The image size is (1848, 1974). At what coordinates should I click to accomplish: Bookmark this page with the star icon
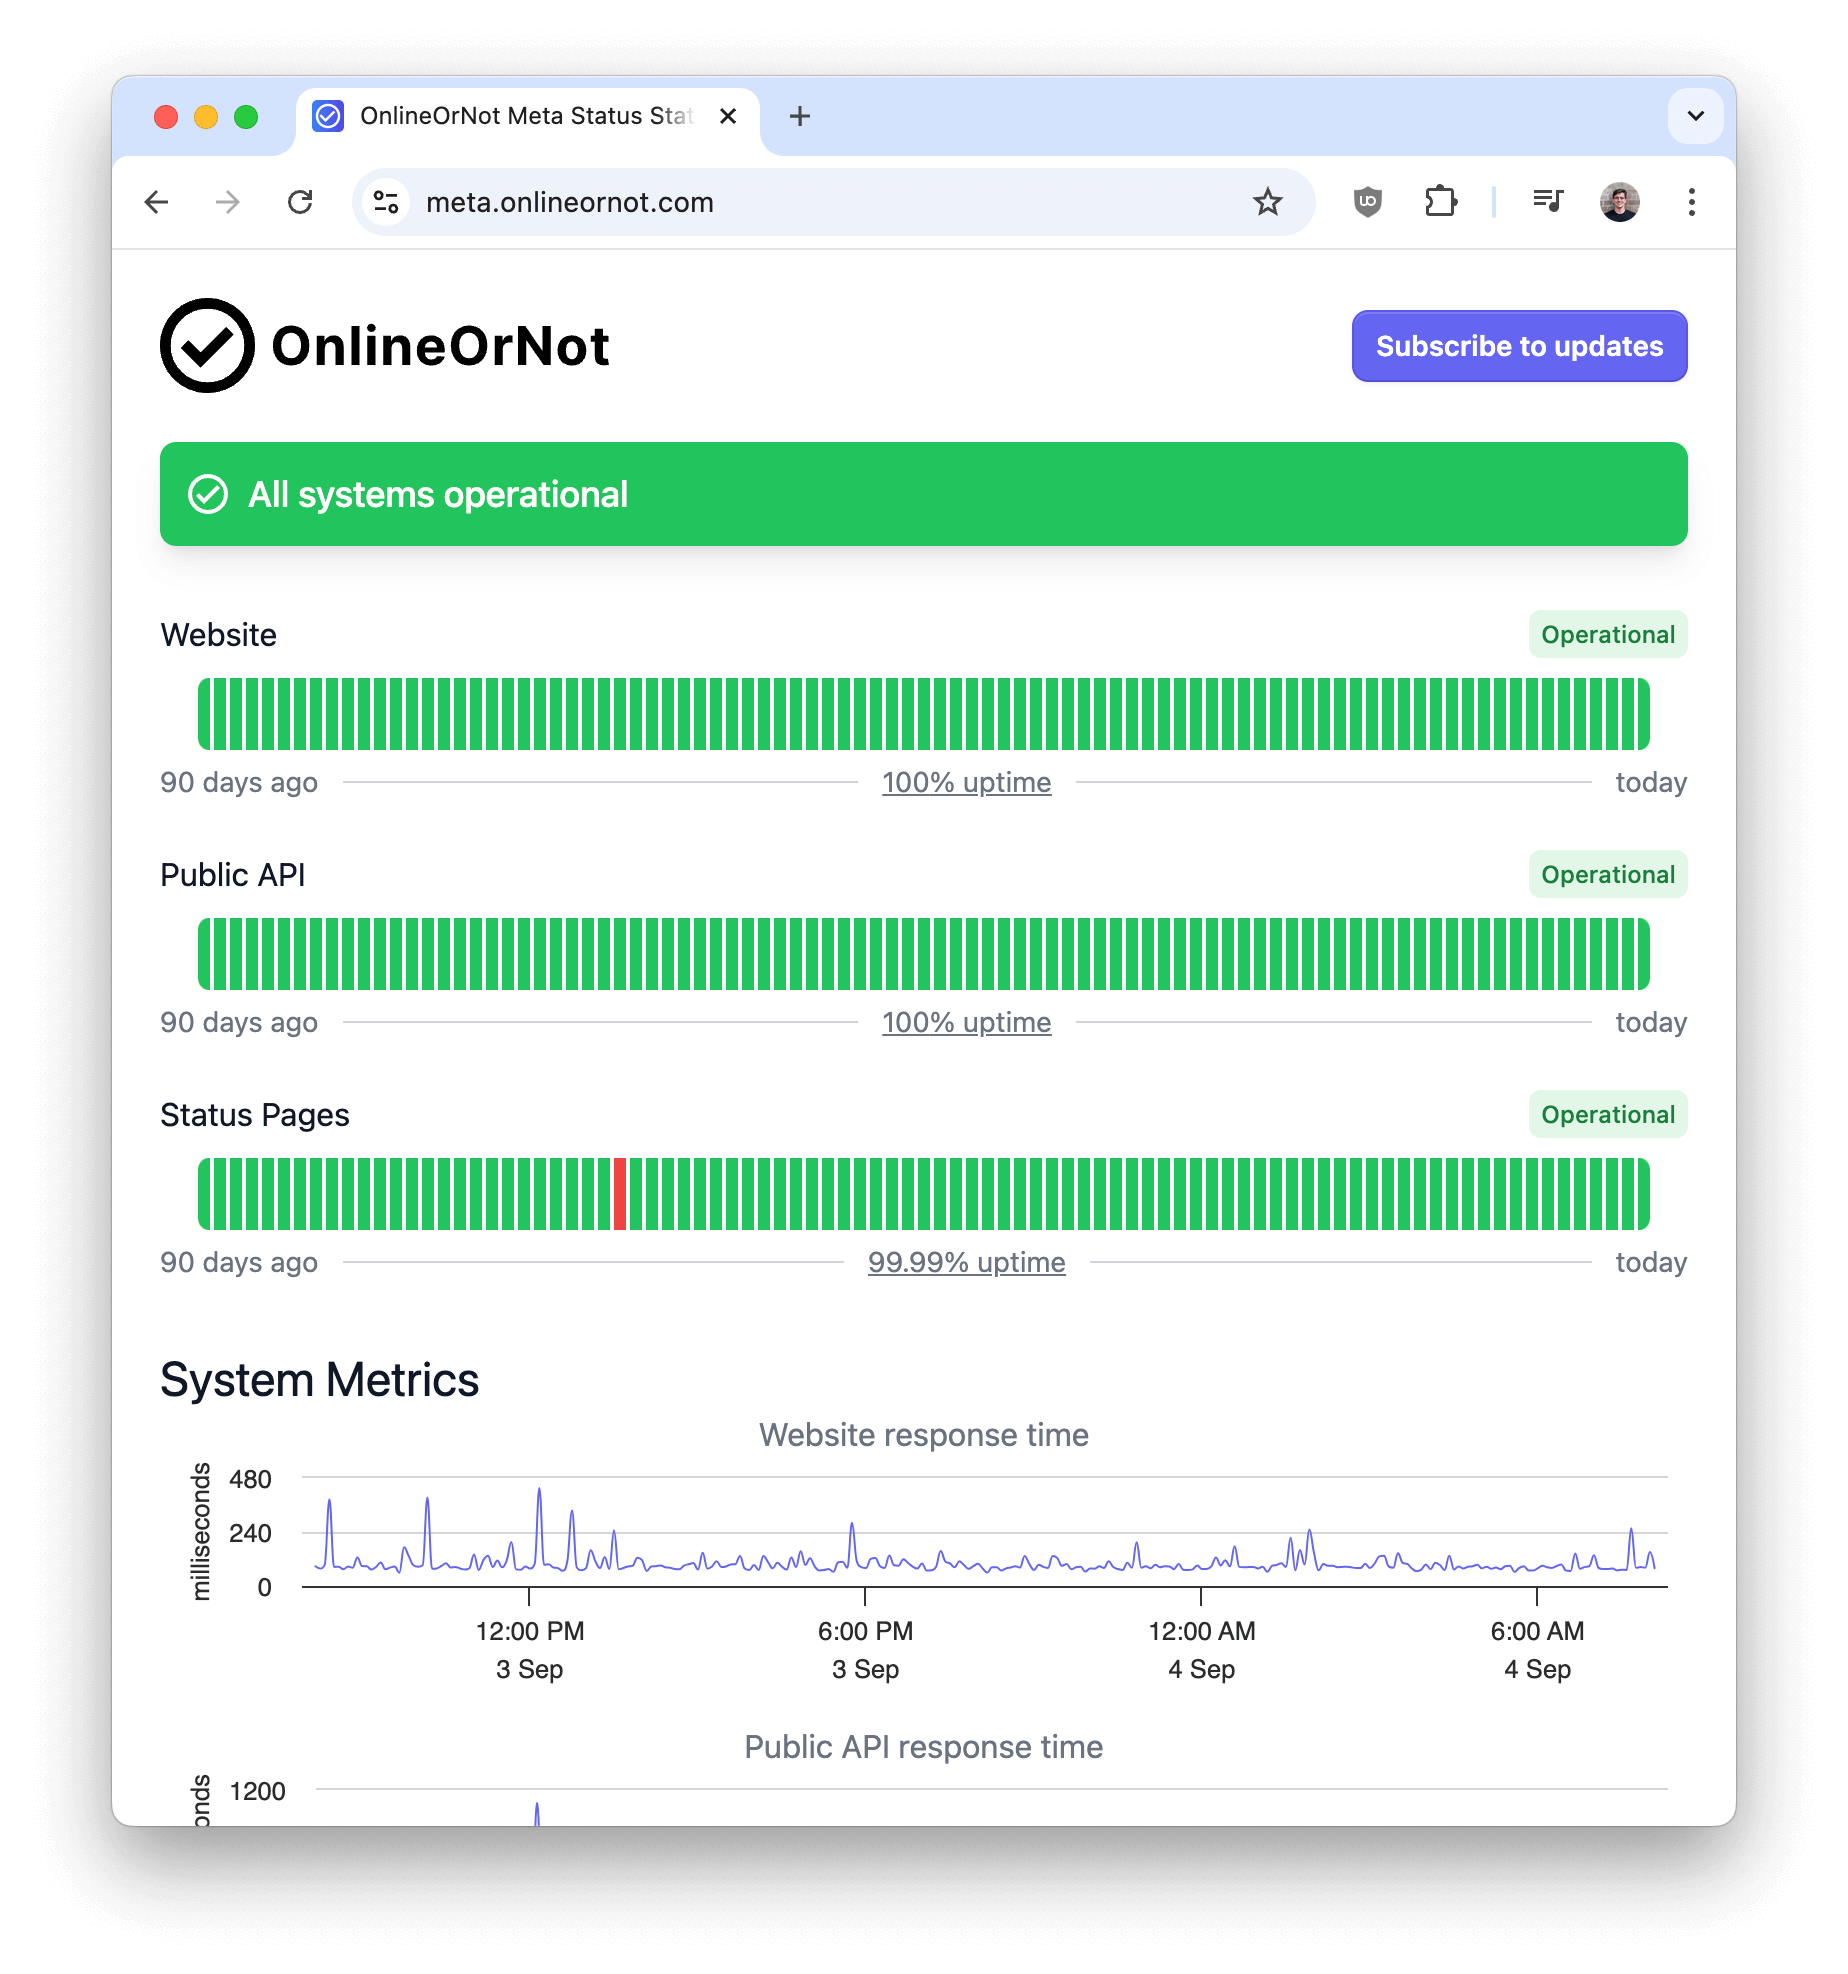click(x=1267, y=202)
